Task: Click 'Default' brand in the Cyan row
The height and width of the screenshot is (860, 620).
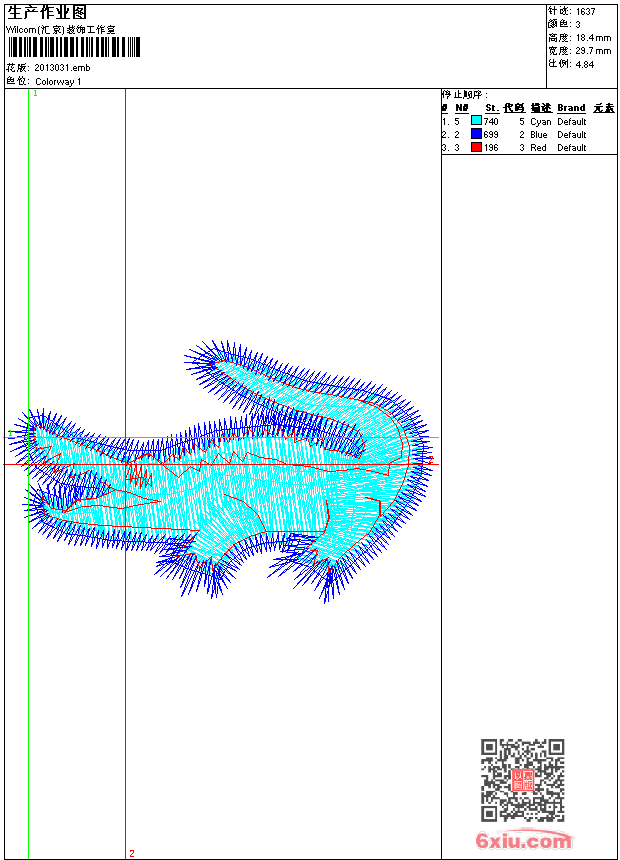Action: point(572,122)
